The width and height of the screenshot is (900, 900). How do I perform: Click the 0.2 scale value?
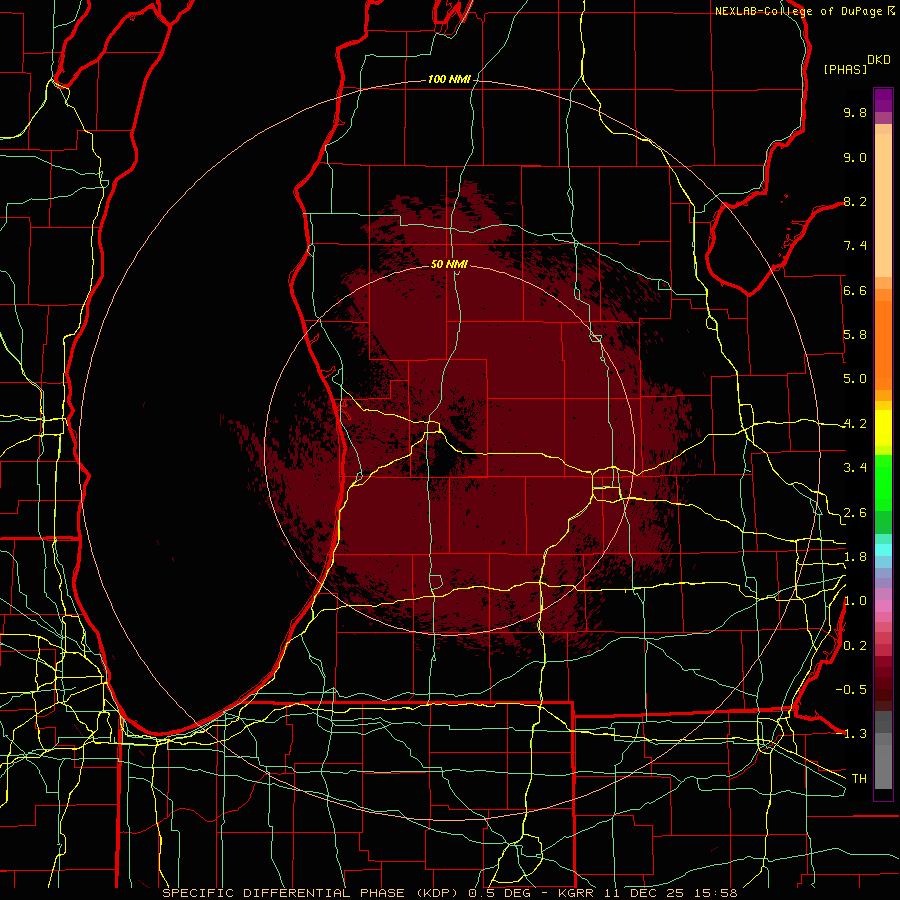[x=855, y=646]
